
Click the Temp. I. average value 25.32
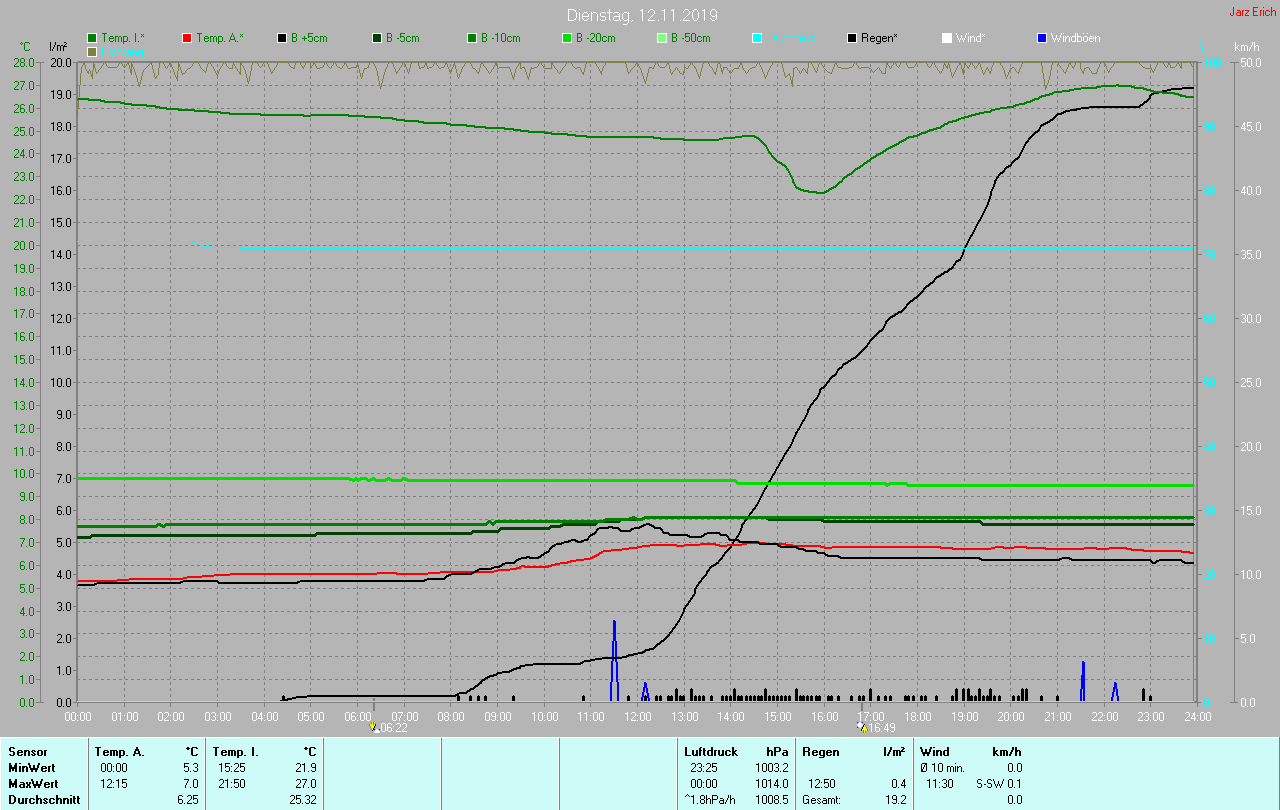coord(302,800)
